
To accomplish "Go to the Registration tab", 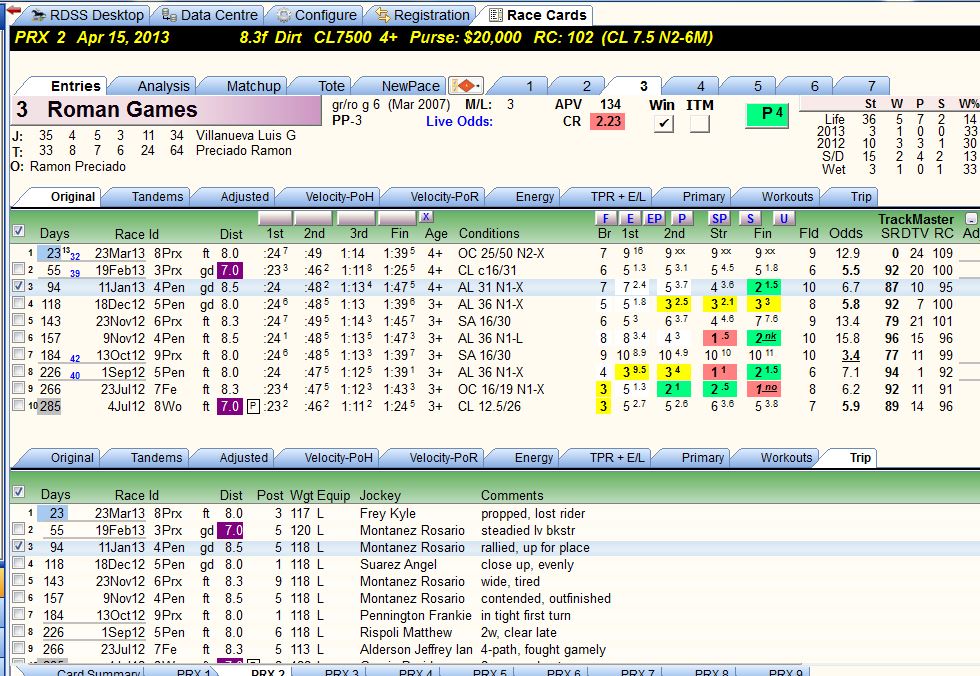I will point(423,15).
